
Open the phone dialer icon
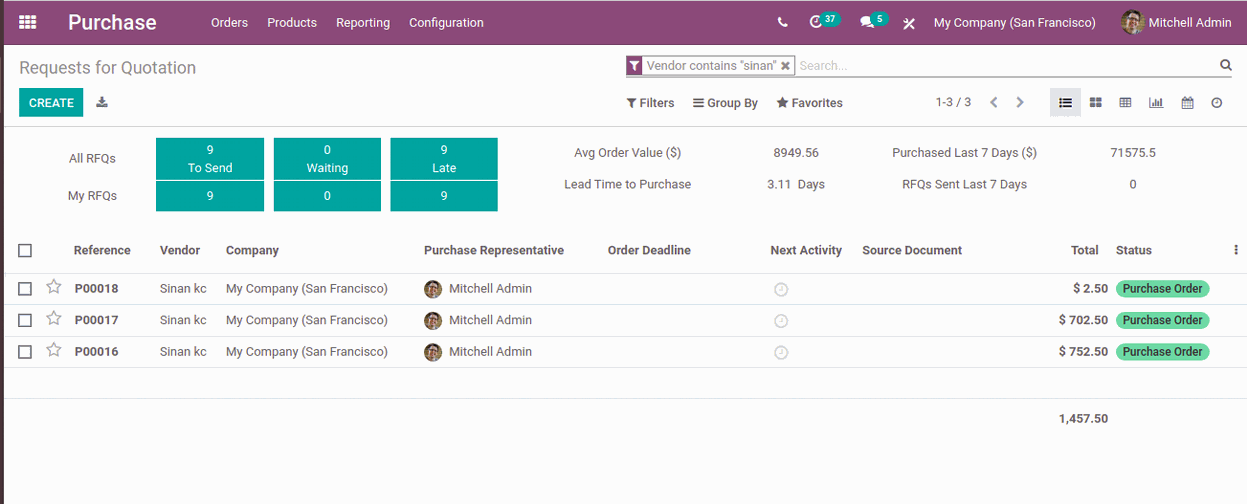coord(782,22)
